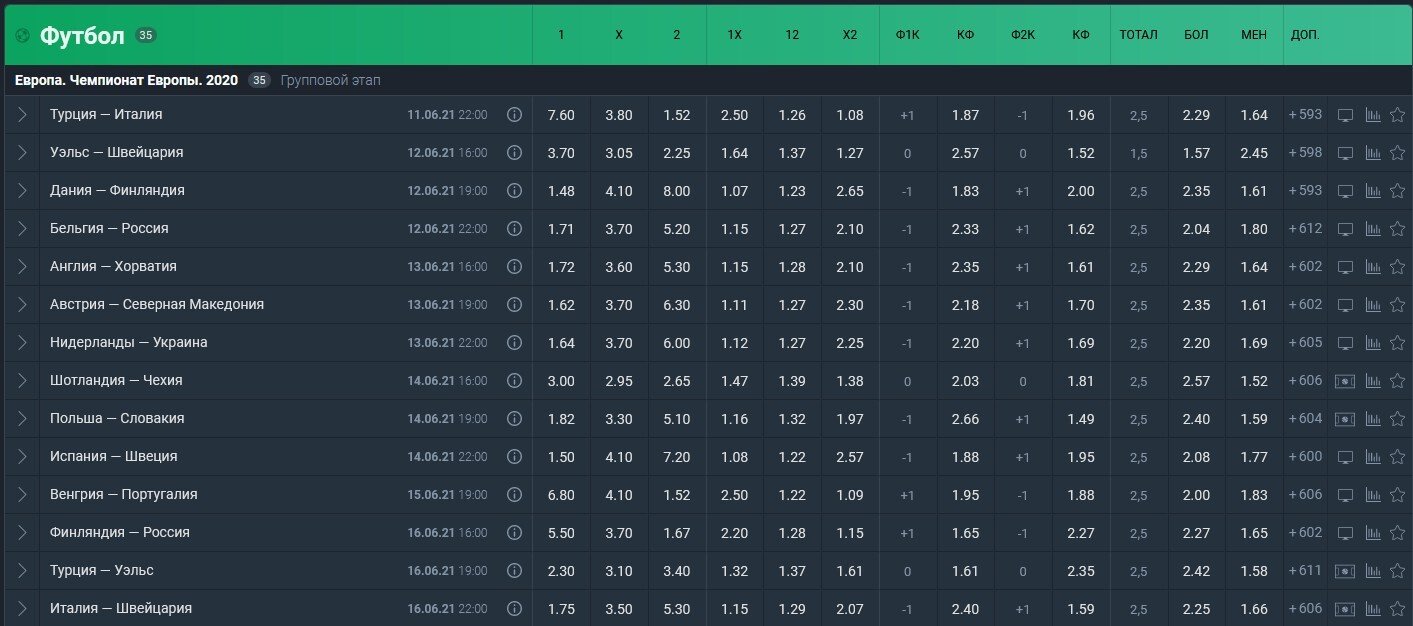Open info icon for Венгрия — Португалия match
The width and height of the screenshot is (1413, 626).
click(x=514, y=495)
